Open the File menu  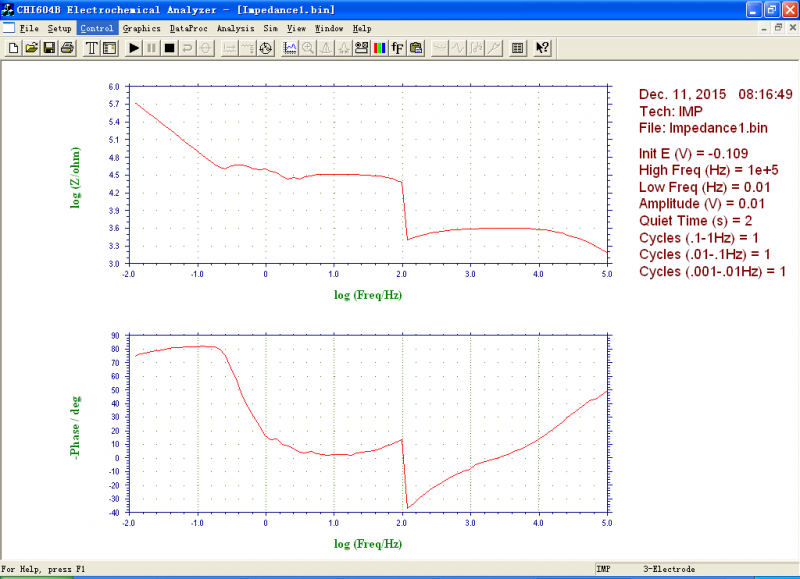pos(29,29)
